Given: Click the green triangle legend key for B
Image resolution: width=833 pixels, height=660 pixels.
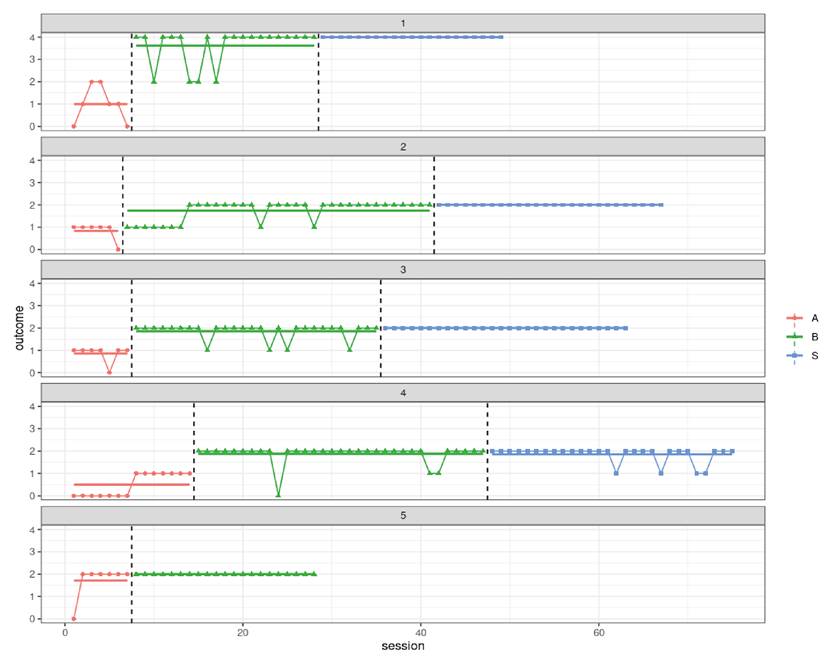Looking at the screenshot, I should (x=795, y=336).
